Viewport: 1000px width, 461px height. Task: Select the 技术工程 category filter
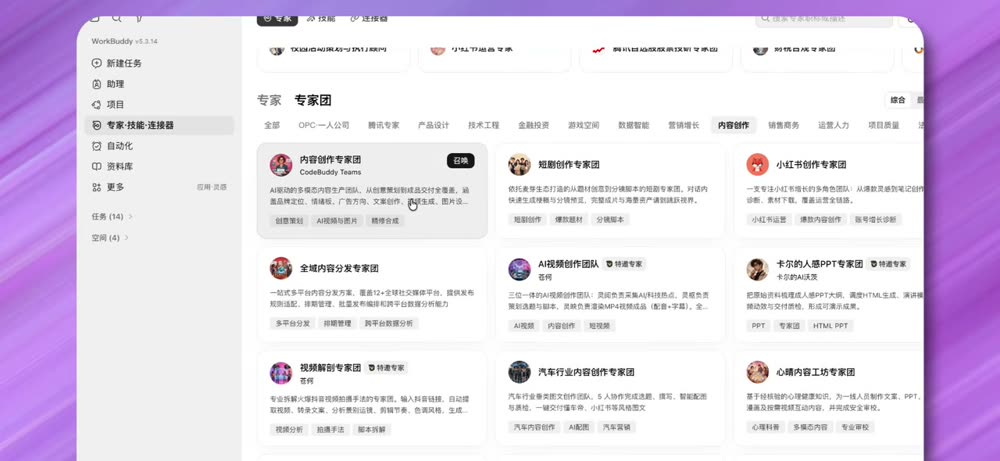click(483, 126)
